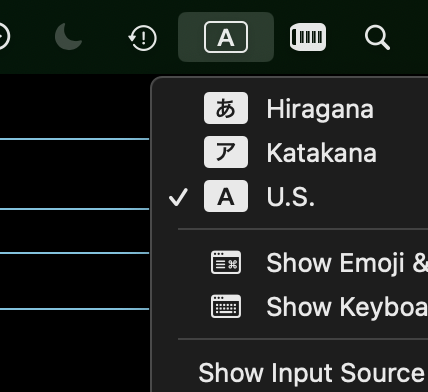Viewport: 428px width, 392px height.
Task: Click Show Input Source menu entry
Action: 289,373
